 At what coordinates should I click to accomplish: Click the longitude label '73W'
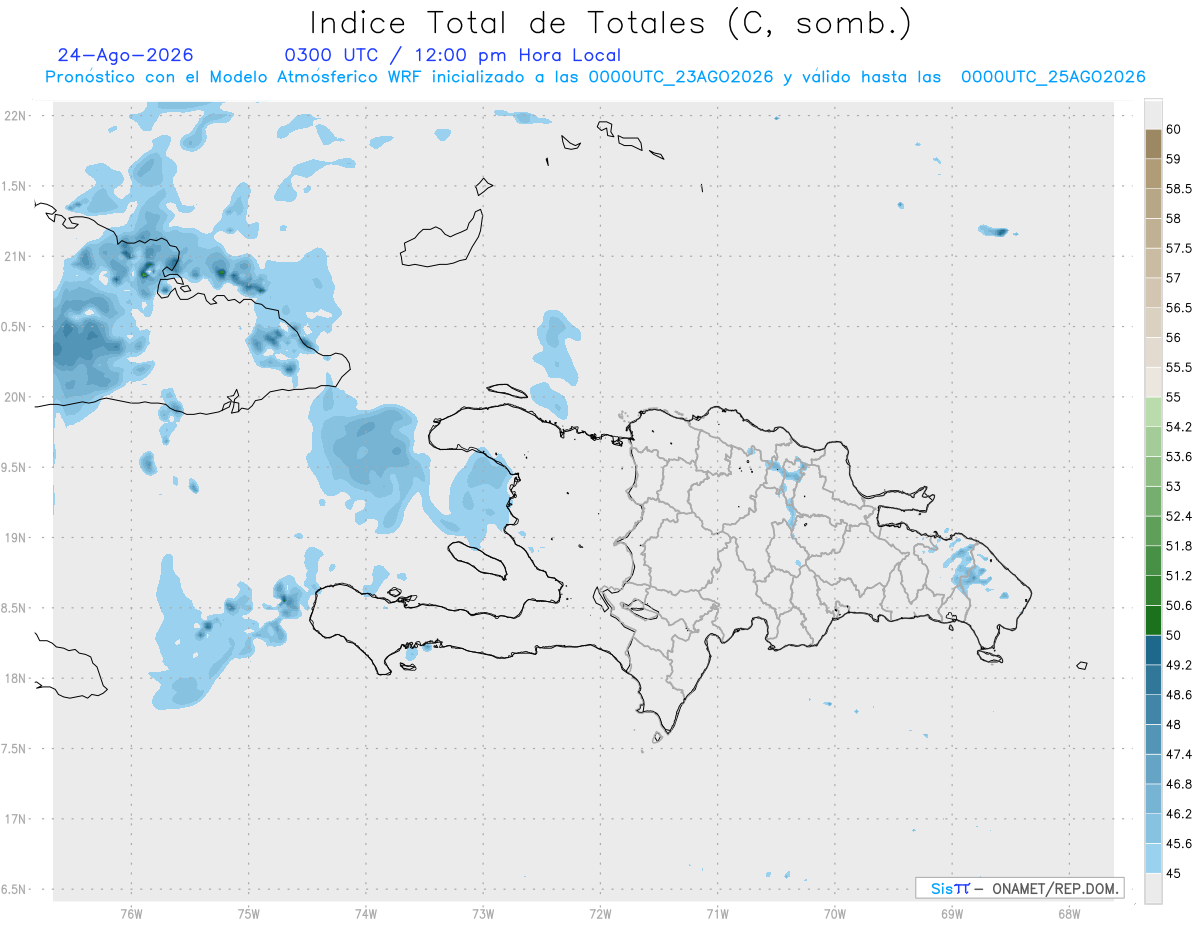tap(483, 913)
